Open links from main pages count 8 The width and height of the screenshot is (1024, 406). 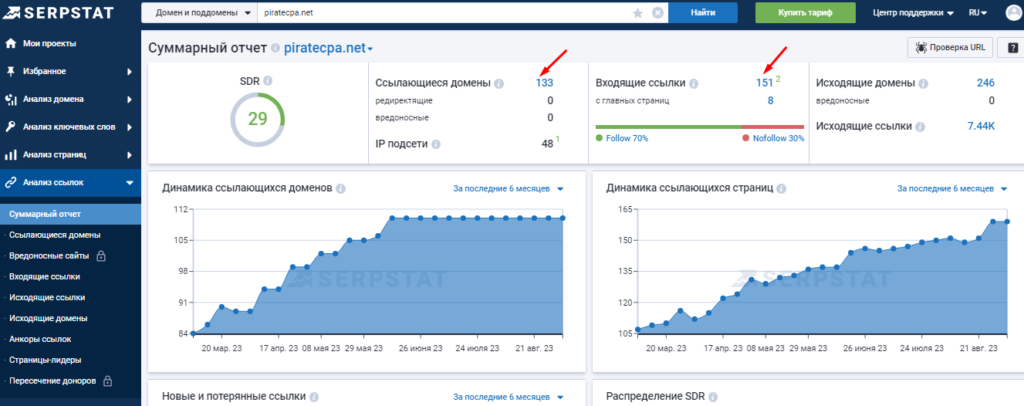pyautogui.click(x=771, y=101)
